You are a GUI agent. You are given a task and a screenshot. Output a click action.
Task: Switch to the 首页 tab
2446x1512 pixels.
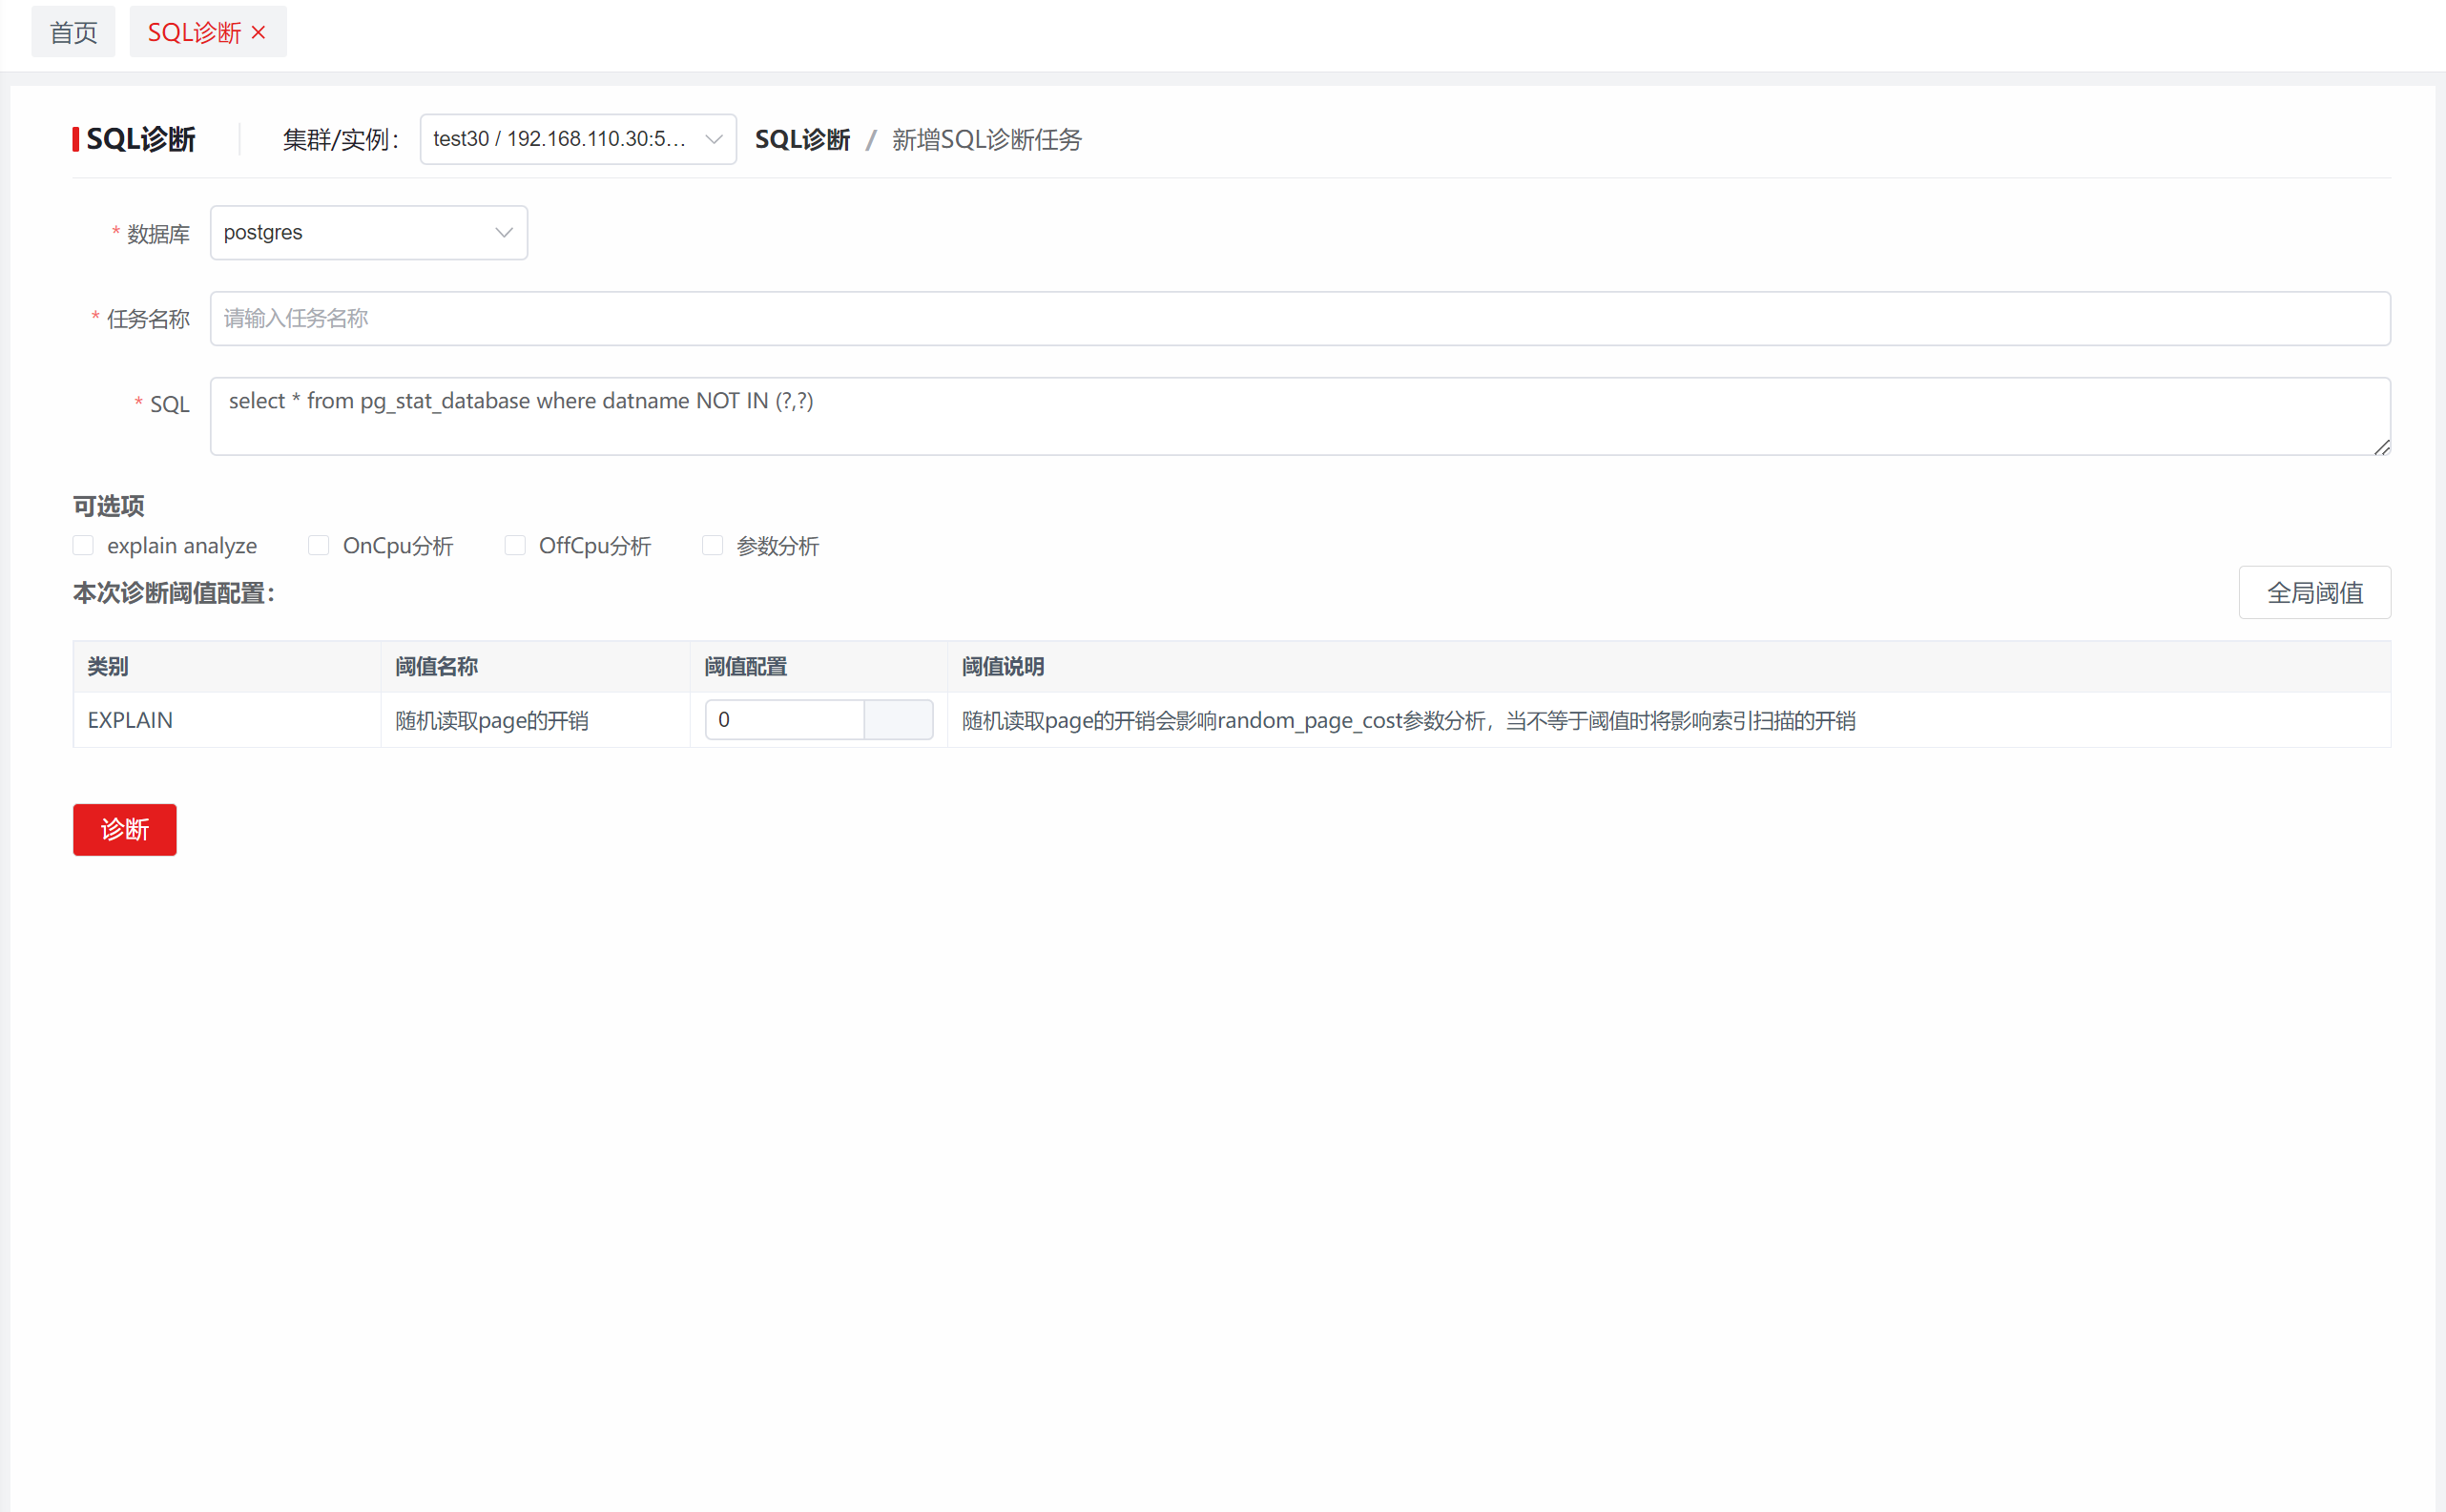click(x=73, y=32)
